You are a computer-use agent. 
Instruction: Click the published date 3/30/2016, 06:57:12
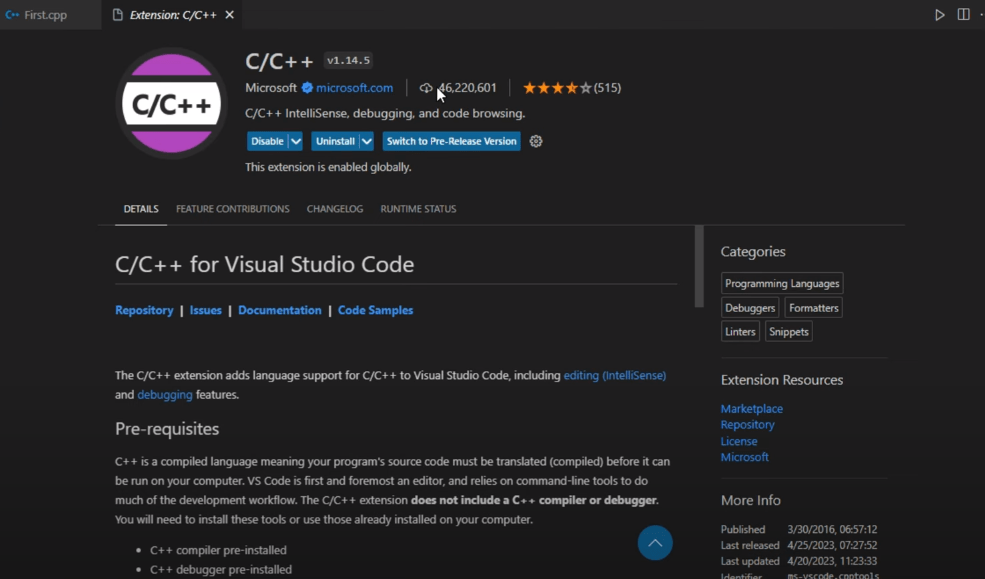[x=832, y=529]
